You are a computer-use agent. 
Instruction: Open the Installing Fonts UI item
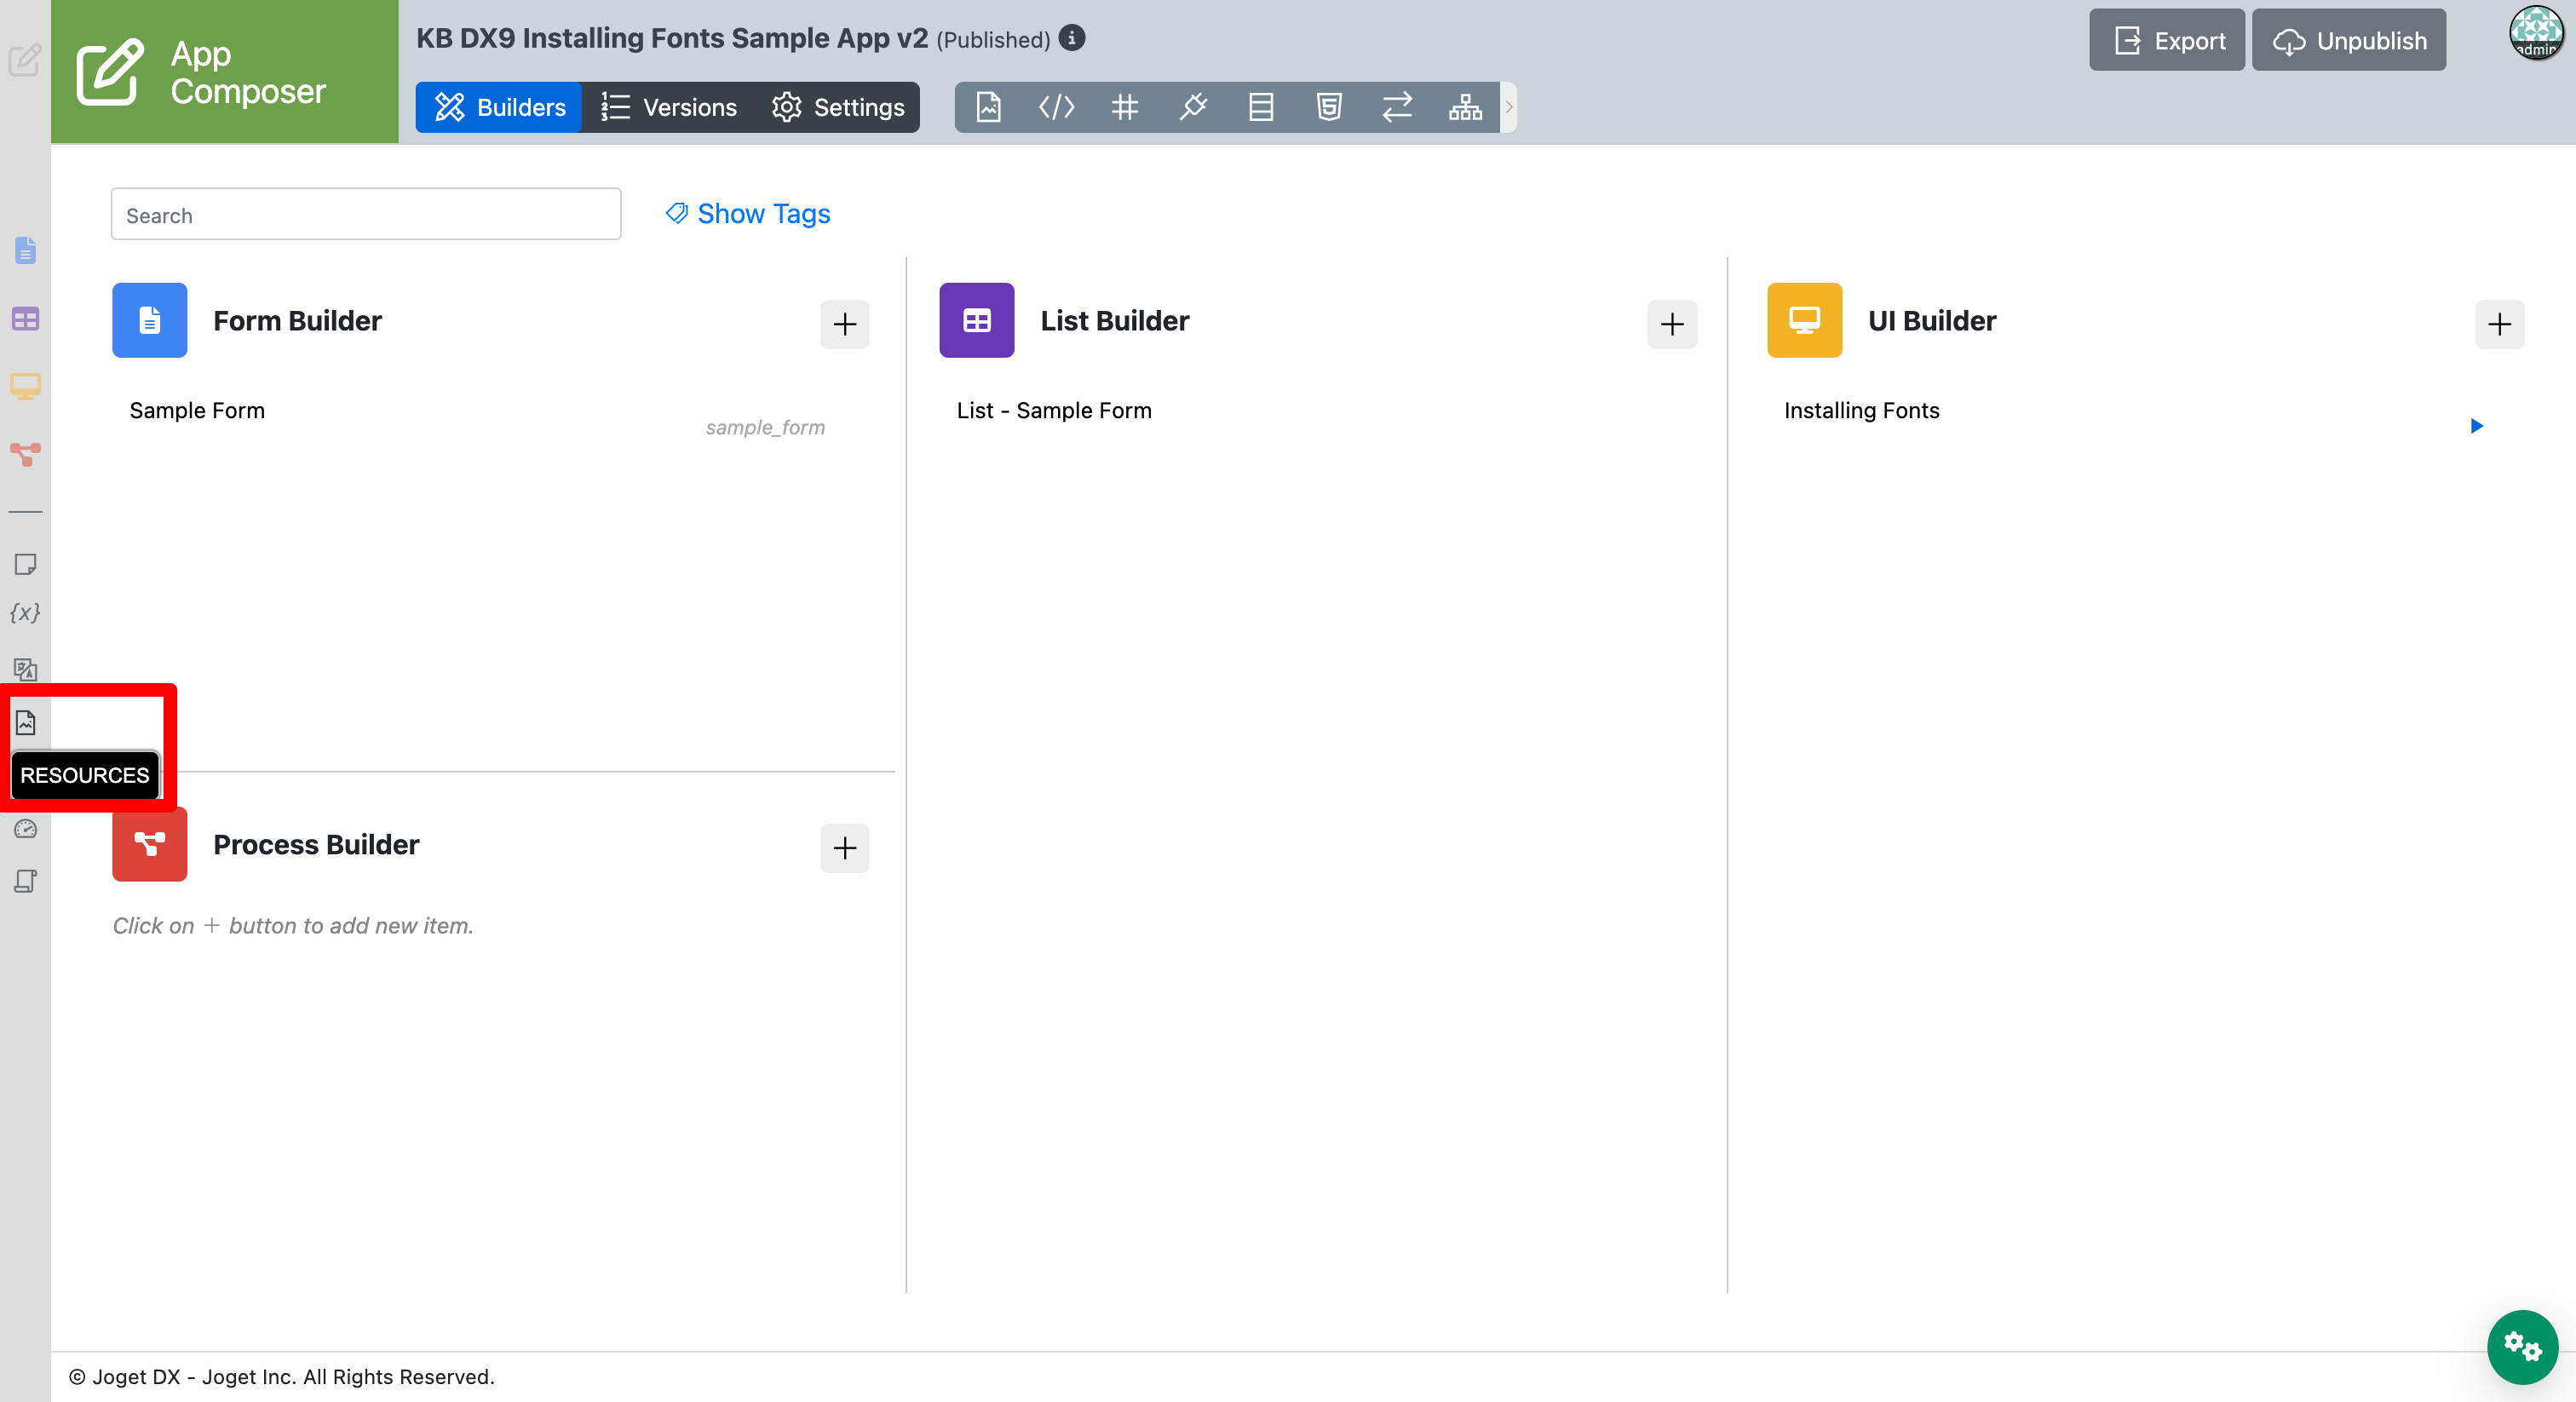click(1861, 411)
